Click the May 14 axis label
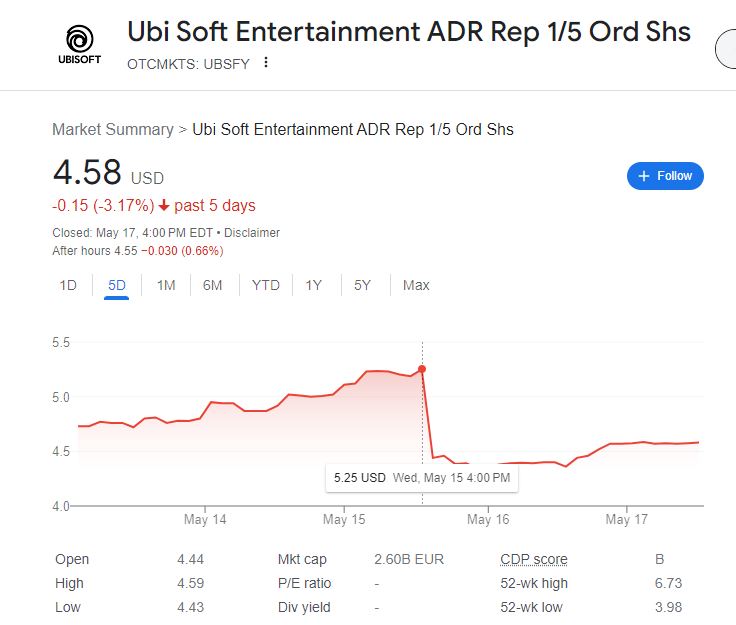Viewport: 736px width, 625px height. 205,519
